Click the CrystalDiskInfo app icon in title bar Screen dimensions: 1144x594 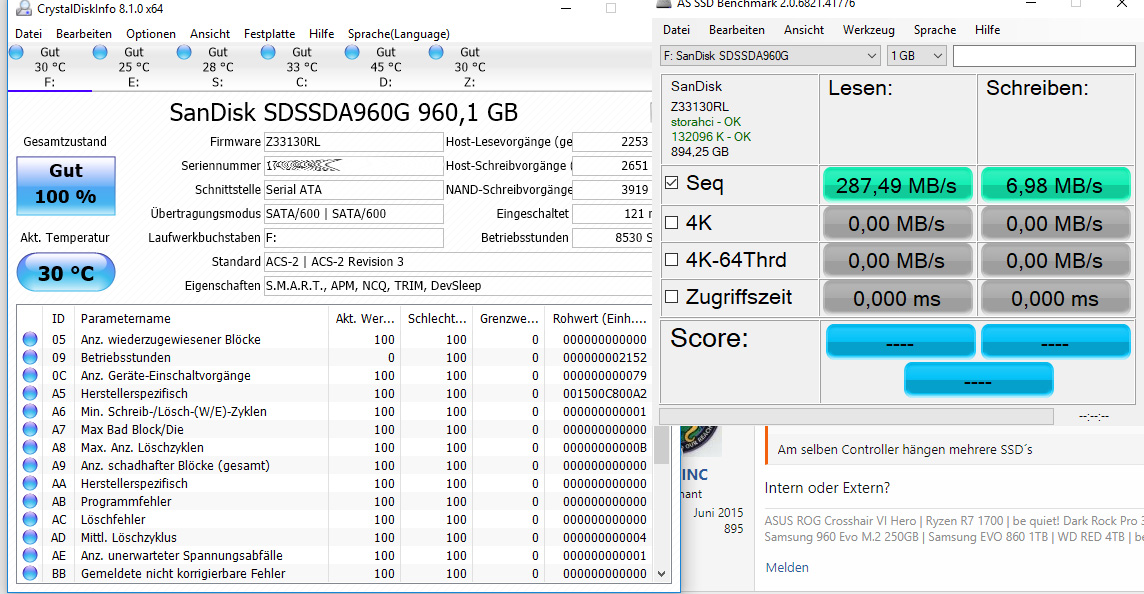(x=24, y=8)
